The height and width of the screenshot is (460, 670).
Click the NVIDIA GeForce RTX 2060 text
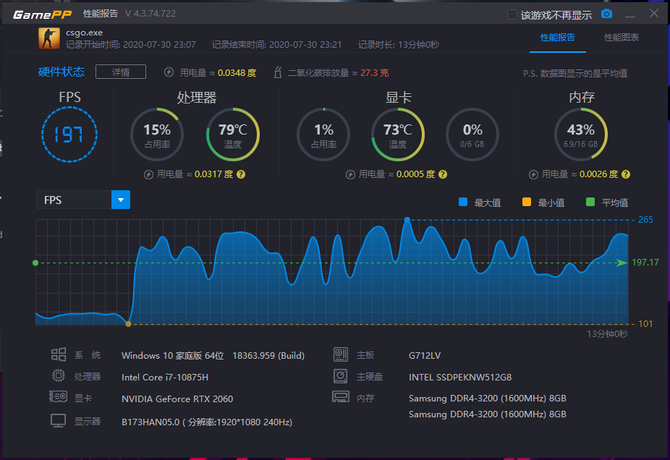[177, 399]
